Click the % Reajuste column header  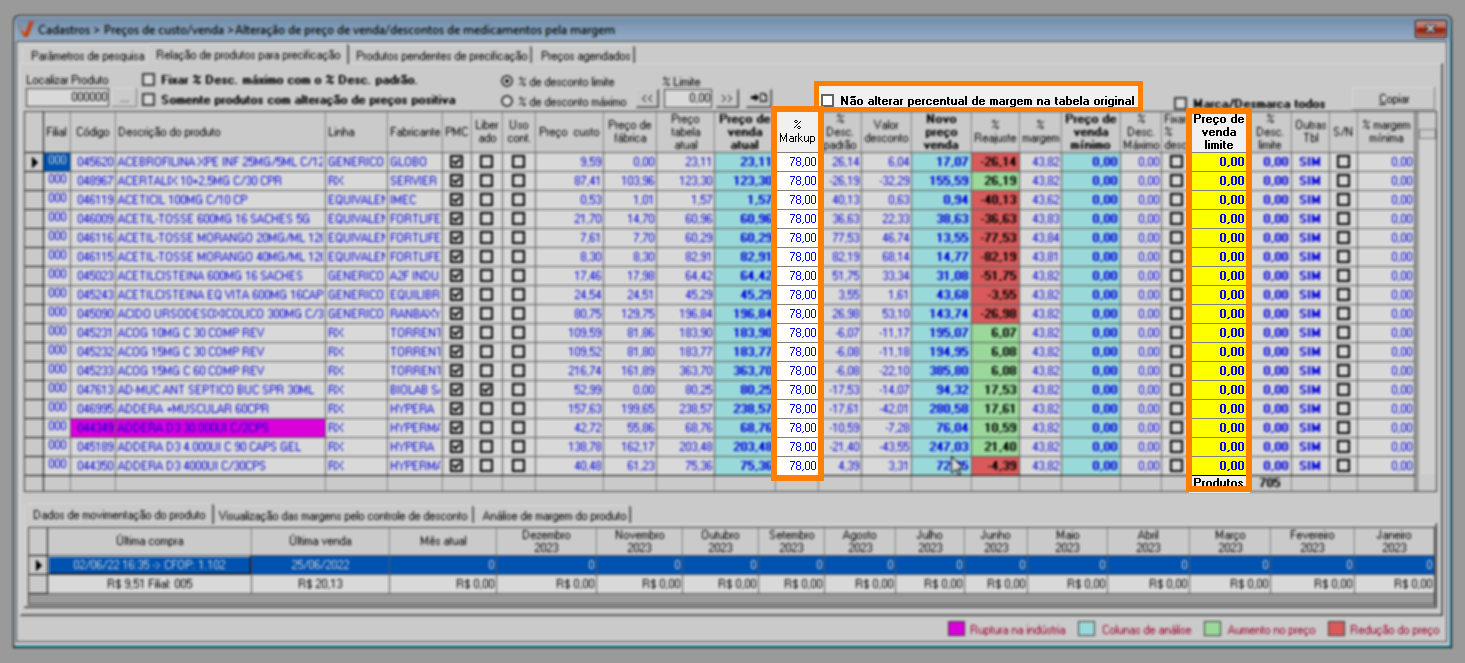[x=995, y=132]
